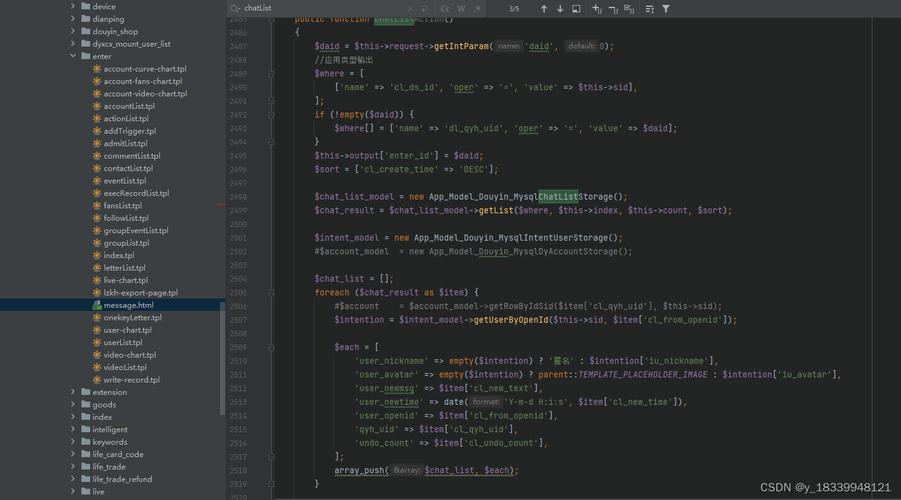Viewport: 901px width, 500px height.
Task: Collapse the enter folder
Action: 73,56
